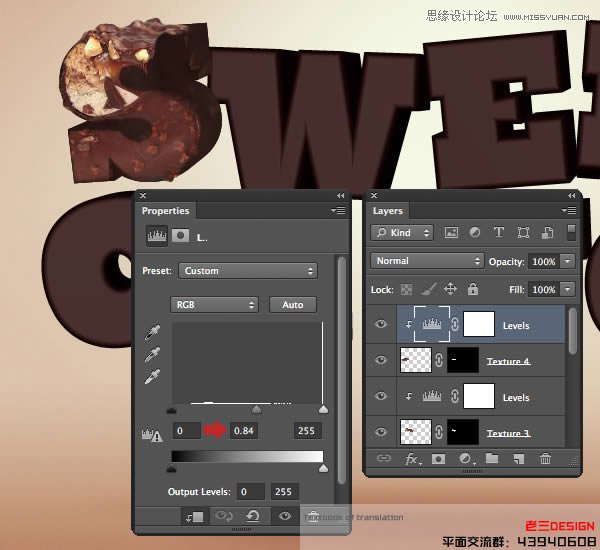
Task: Filter layers by shape layers icon
Action: pyautogui.click(x=523, y=232)
